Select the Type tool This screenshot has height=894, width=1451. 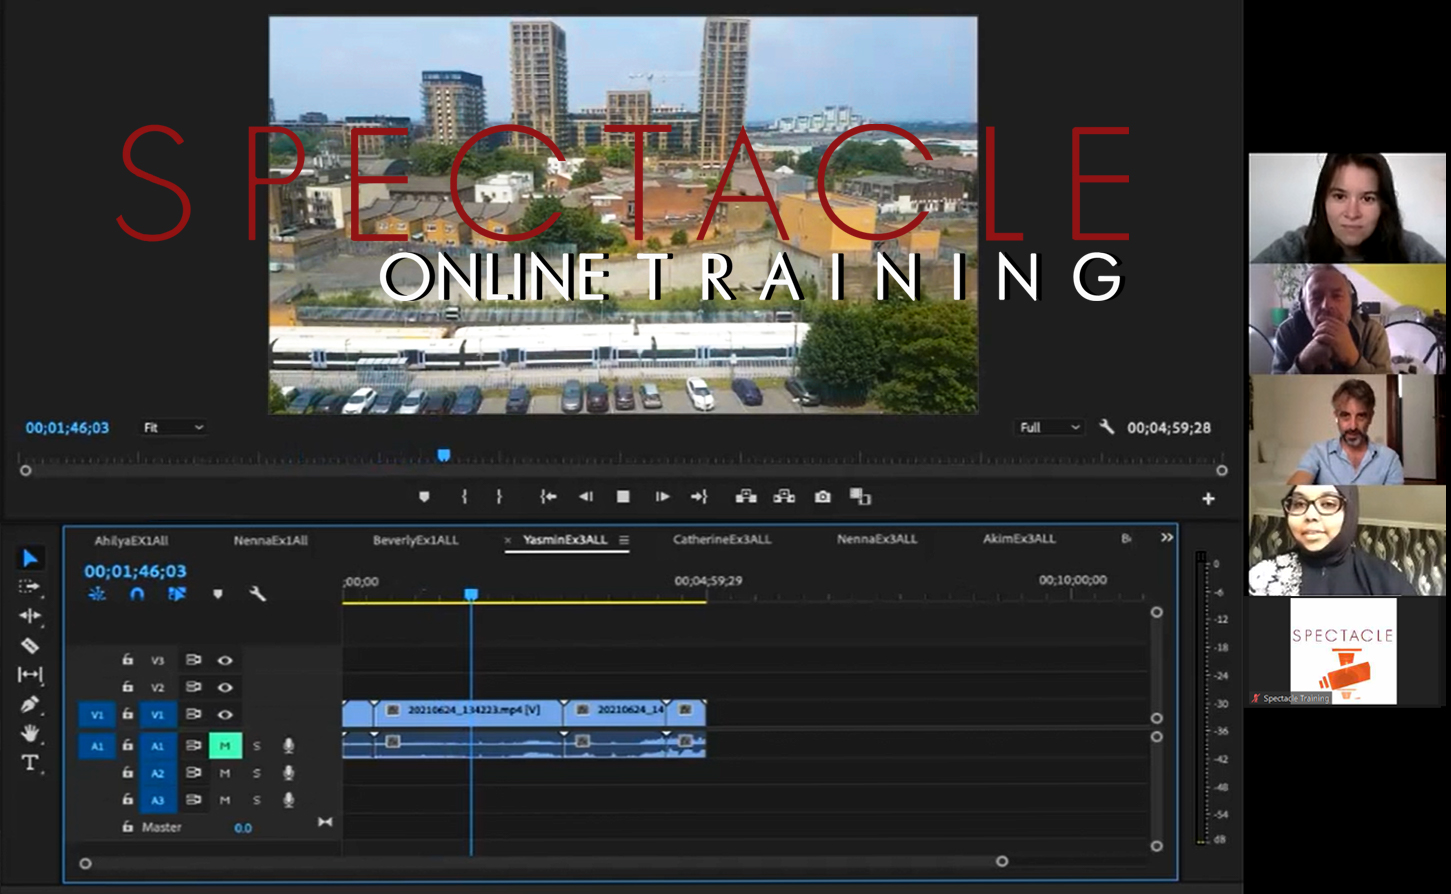pos(30,763)
